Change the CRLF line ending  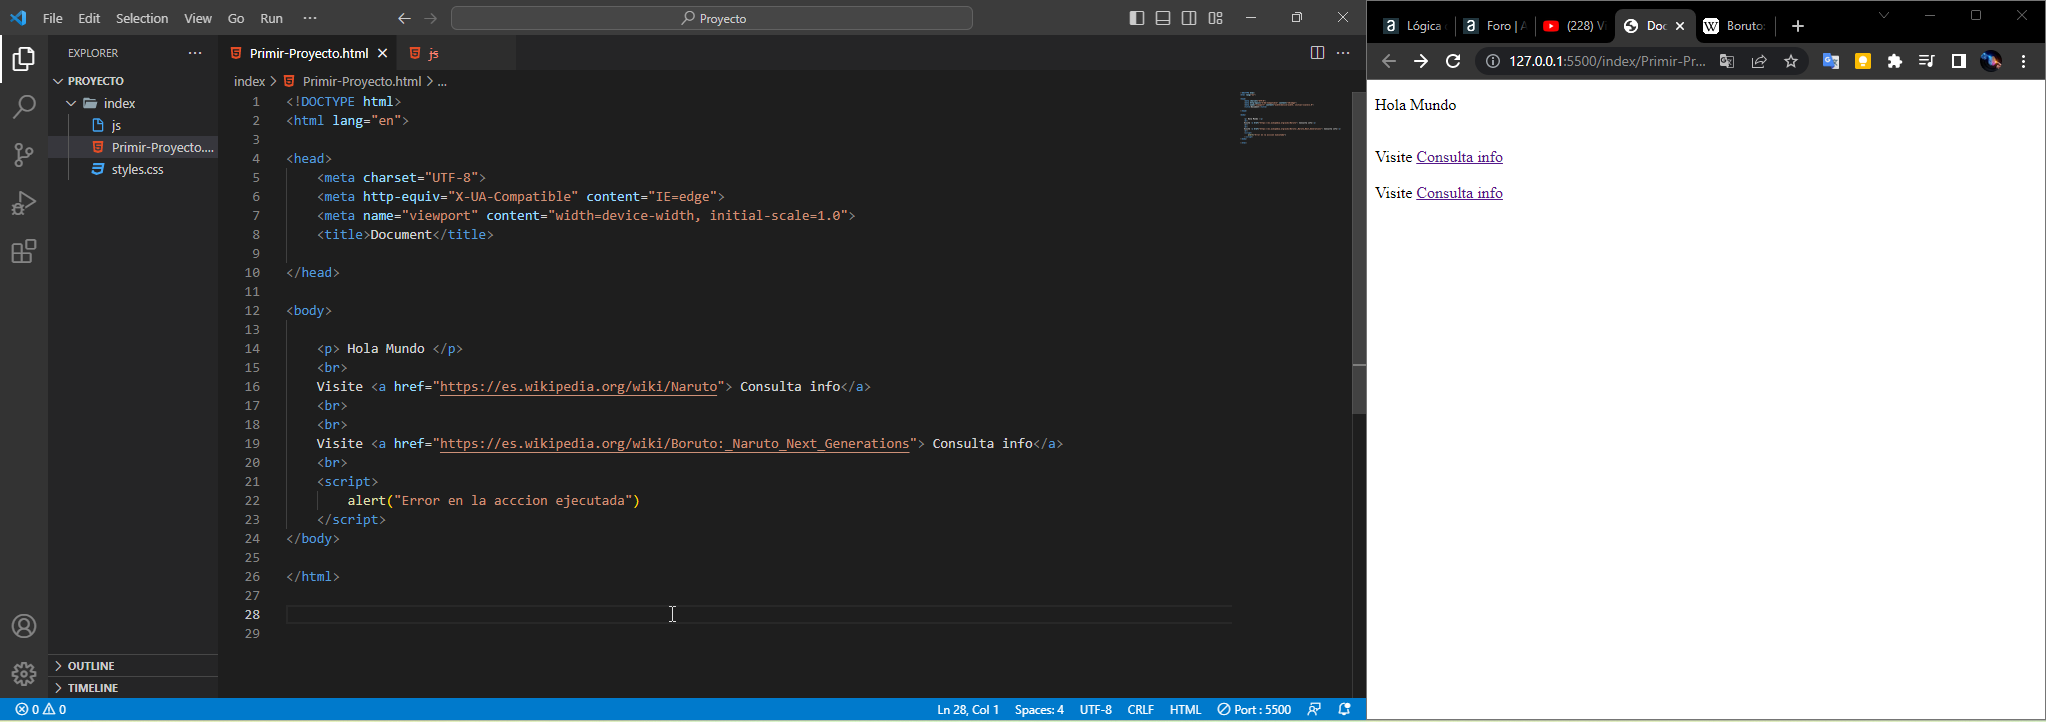[1141, 709]
